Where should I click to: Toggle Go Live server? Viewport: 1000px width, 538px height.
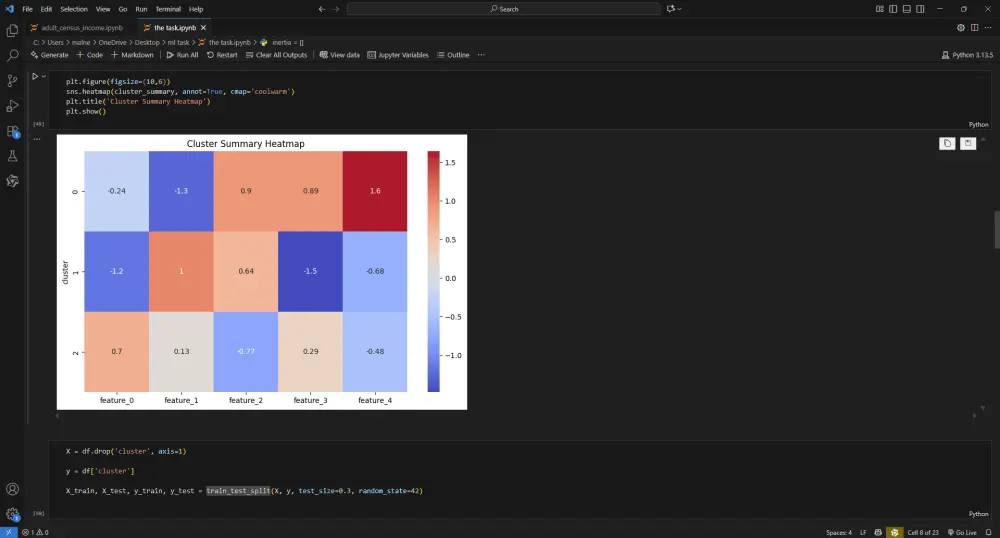962,532
